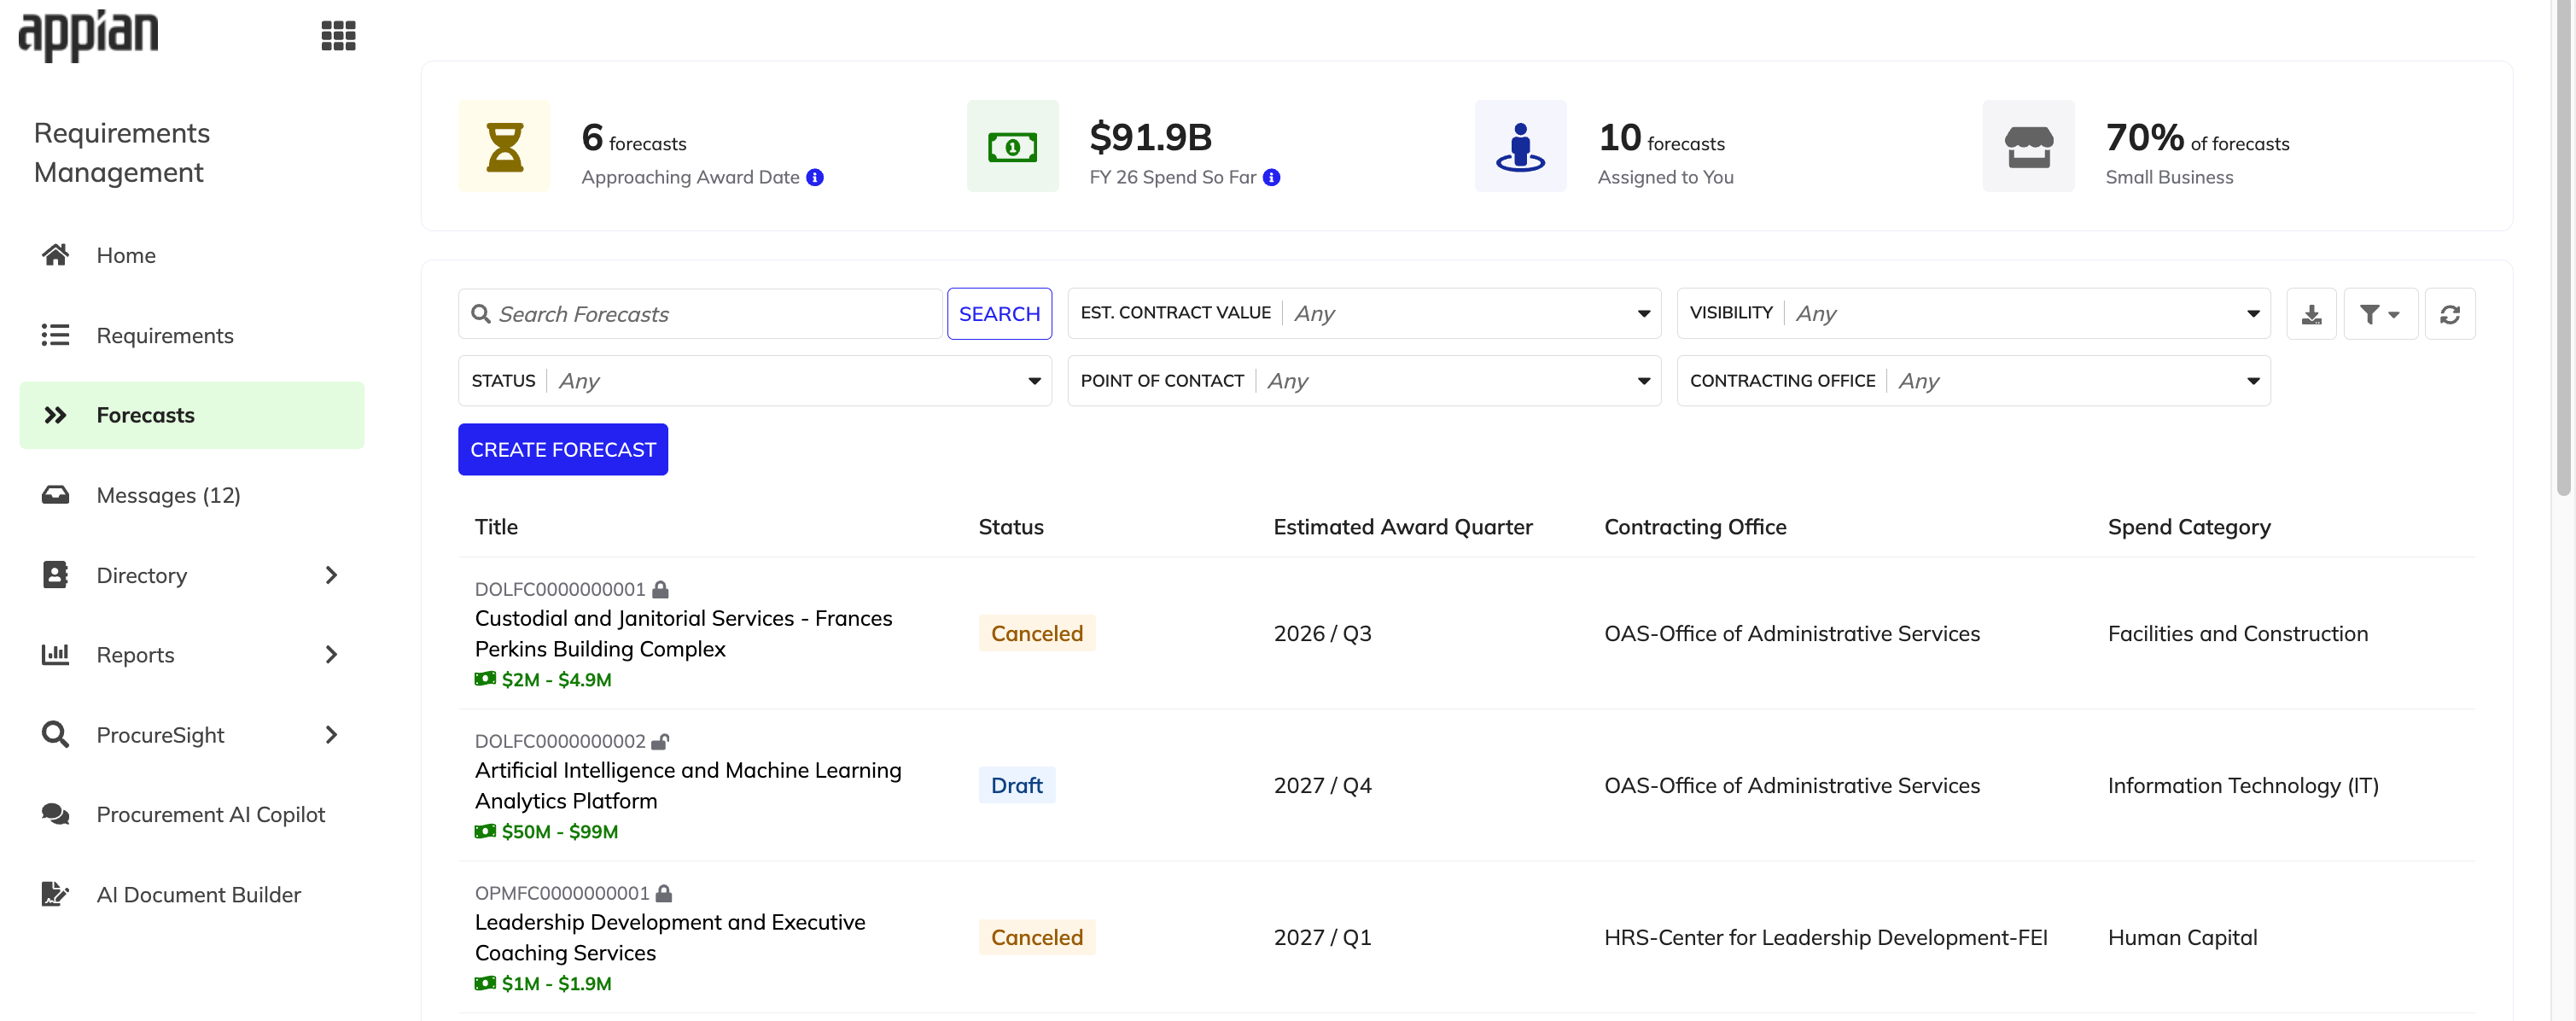
Task: Expand the Directory submenu chevron
Action: point(331,575)
